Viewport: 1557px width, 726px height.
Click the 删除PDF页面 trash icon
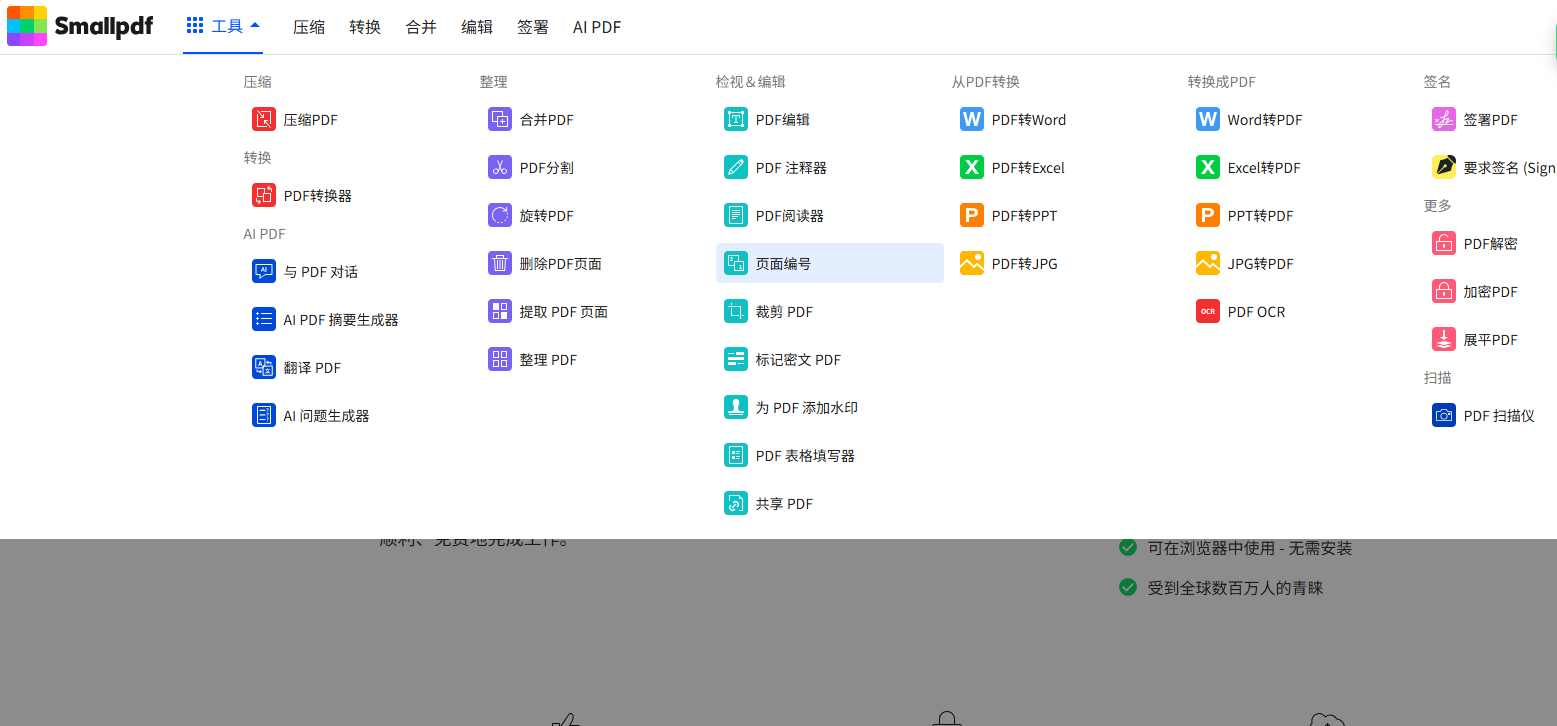tap(499, 263)
